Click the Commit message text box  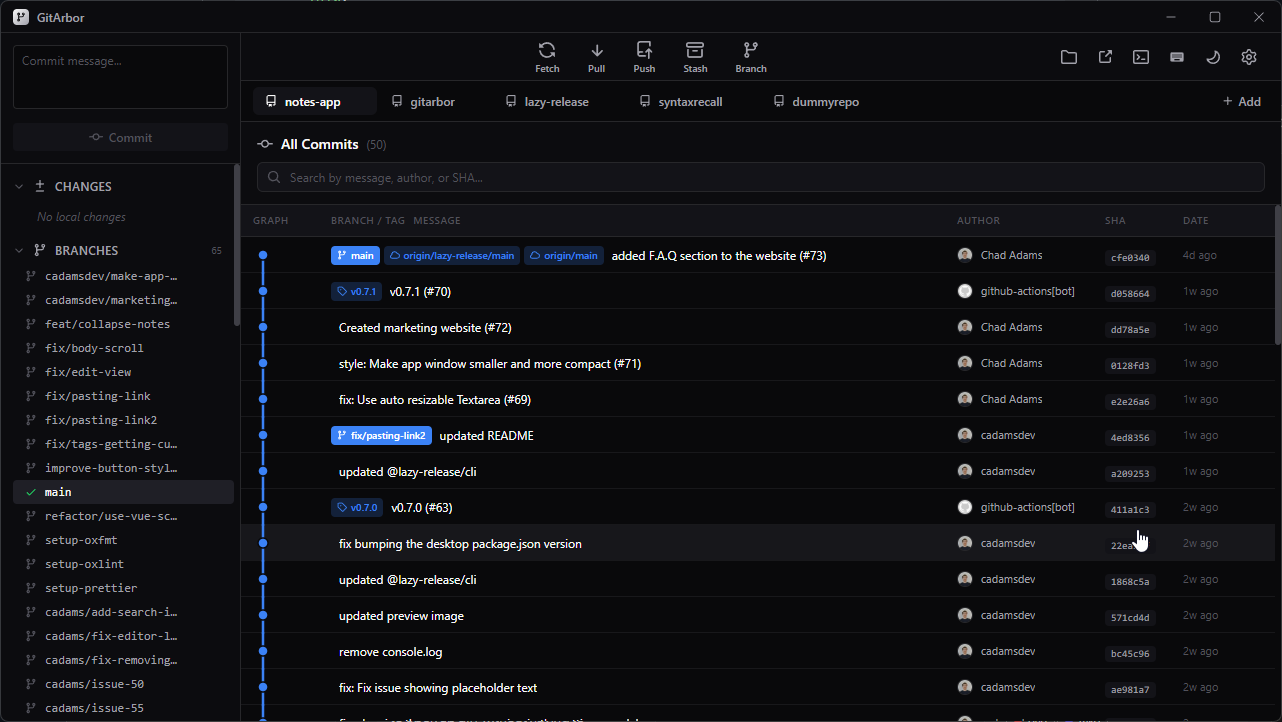point(120,77)
